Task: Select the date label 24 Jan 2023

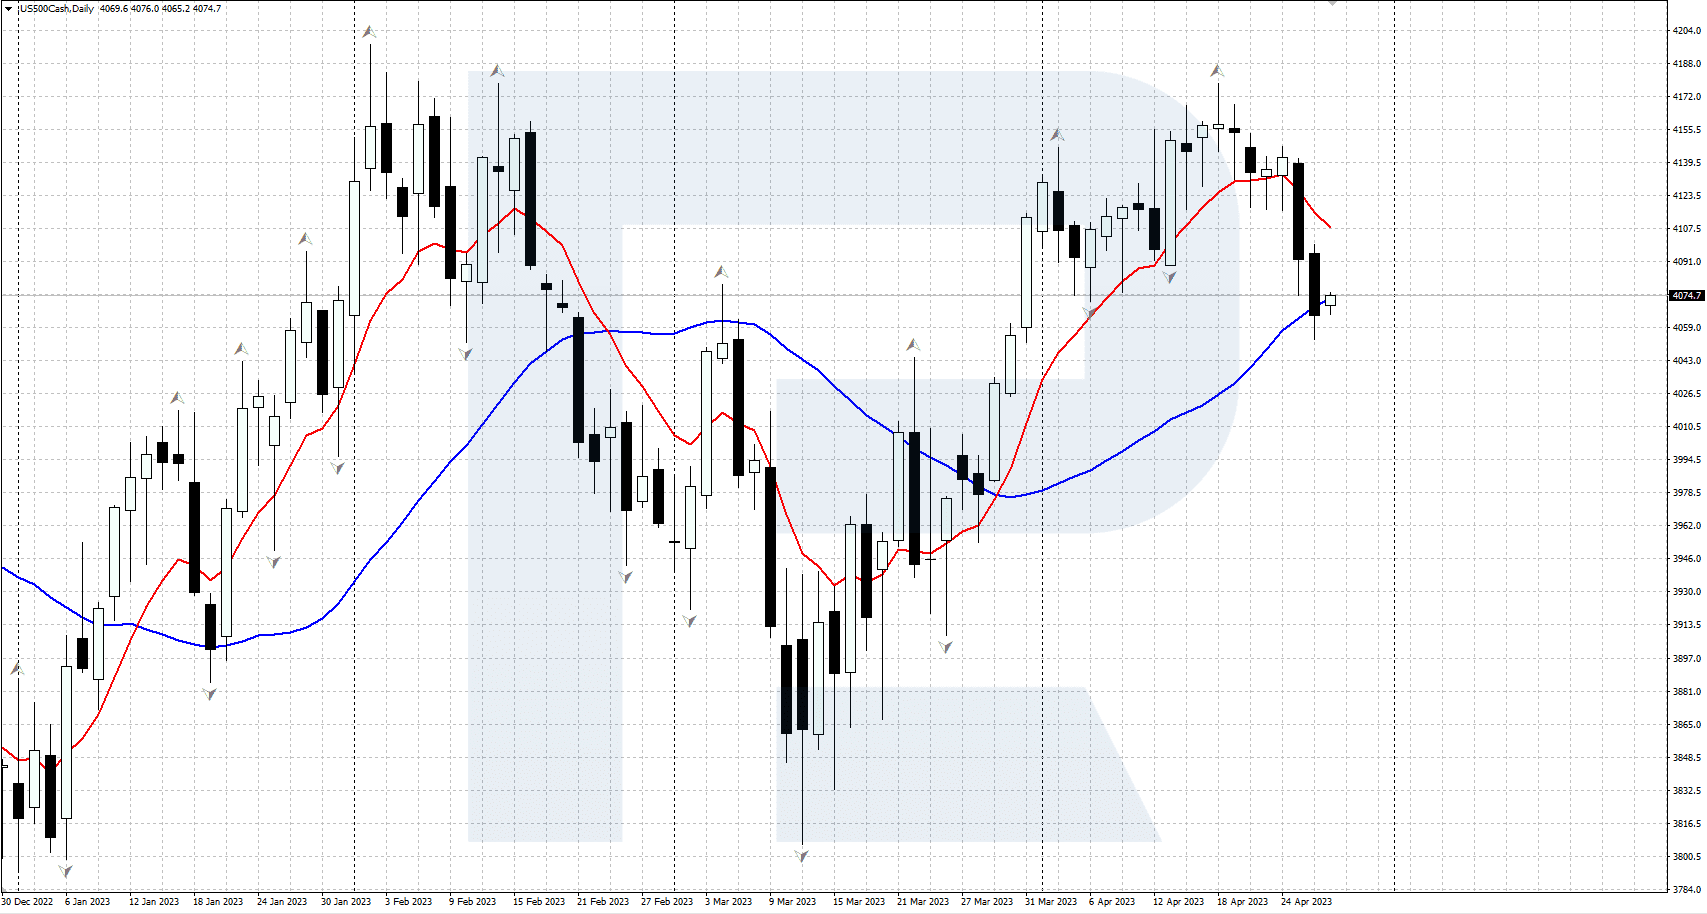Action: [x=282, y=901]
